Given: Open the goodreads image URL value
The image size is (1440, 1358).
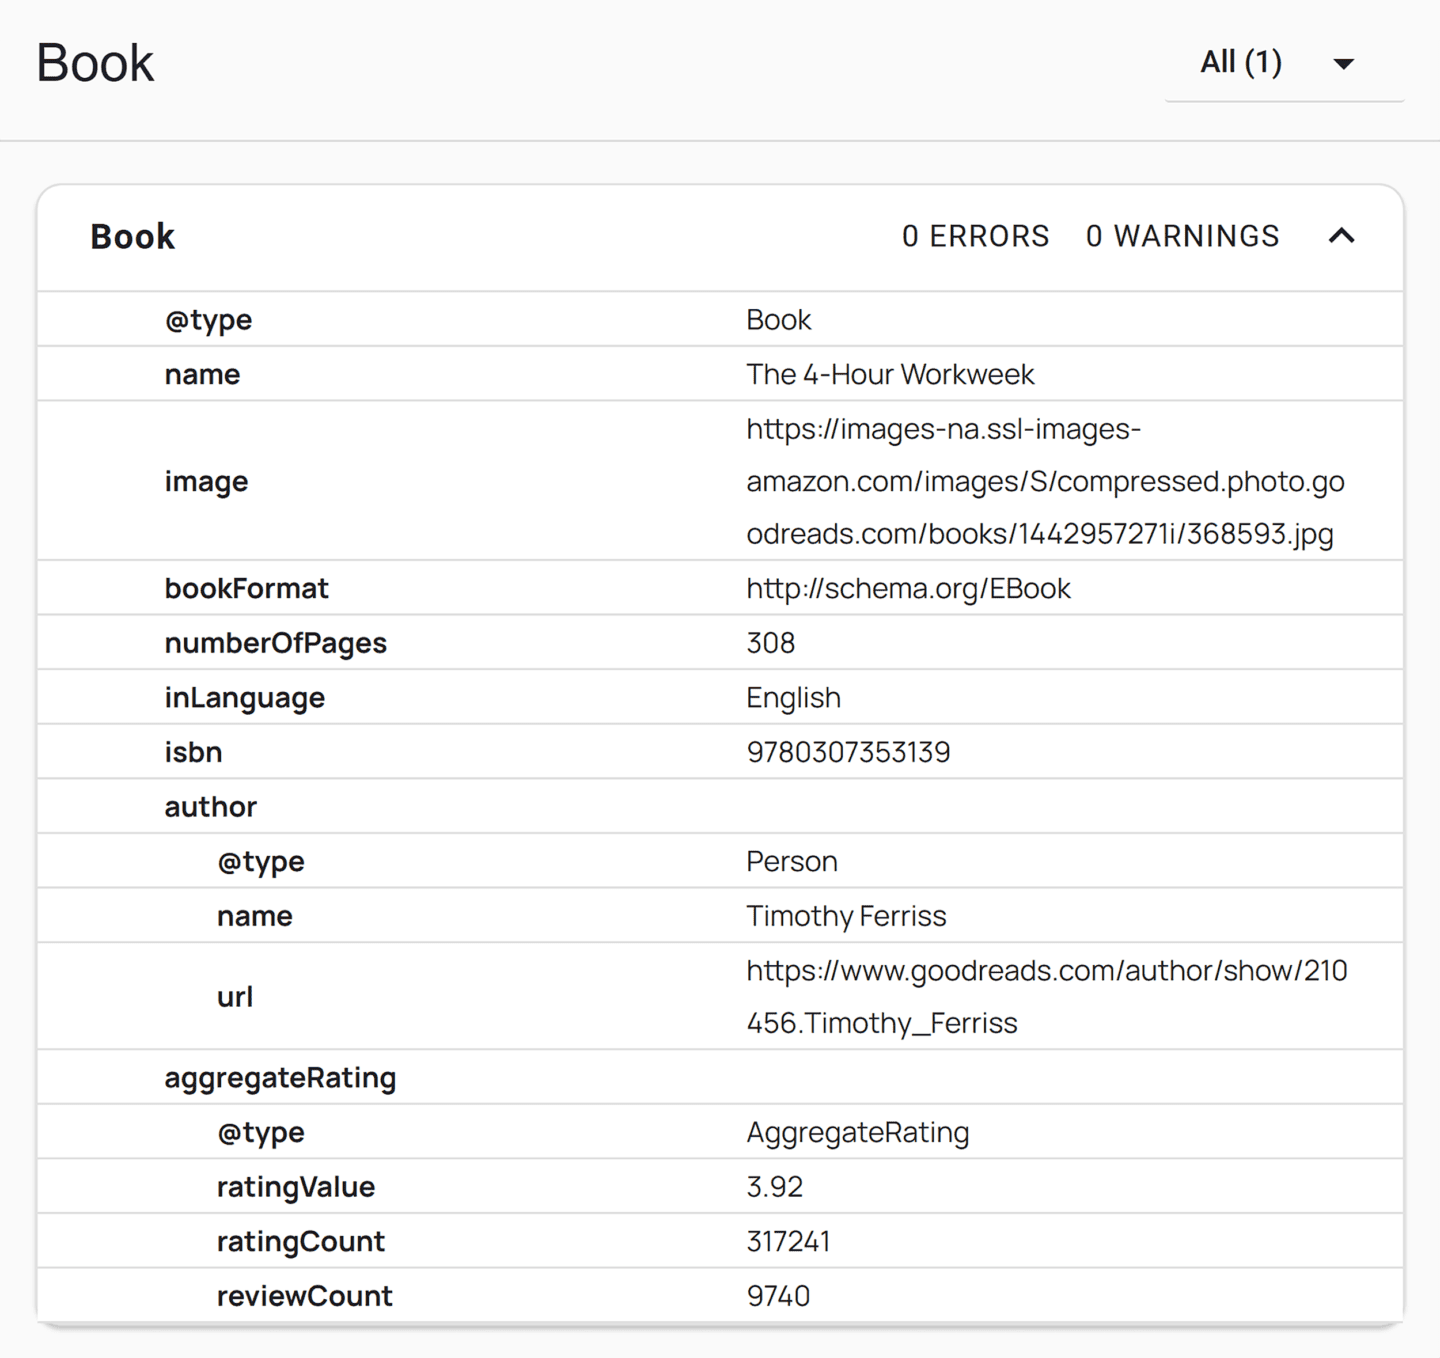Looking at the screenshot, I should [1044, 481].
